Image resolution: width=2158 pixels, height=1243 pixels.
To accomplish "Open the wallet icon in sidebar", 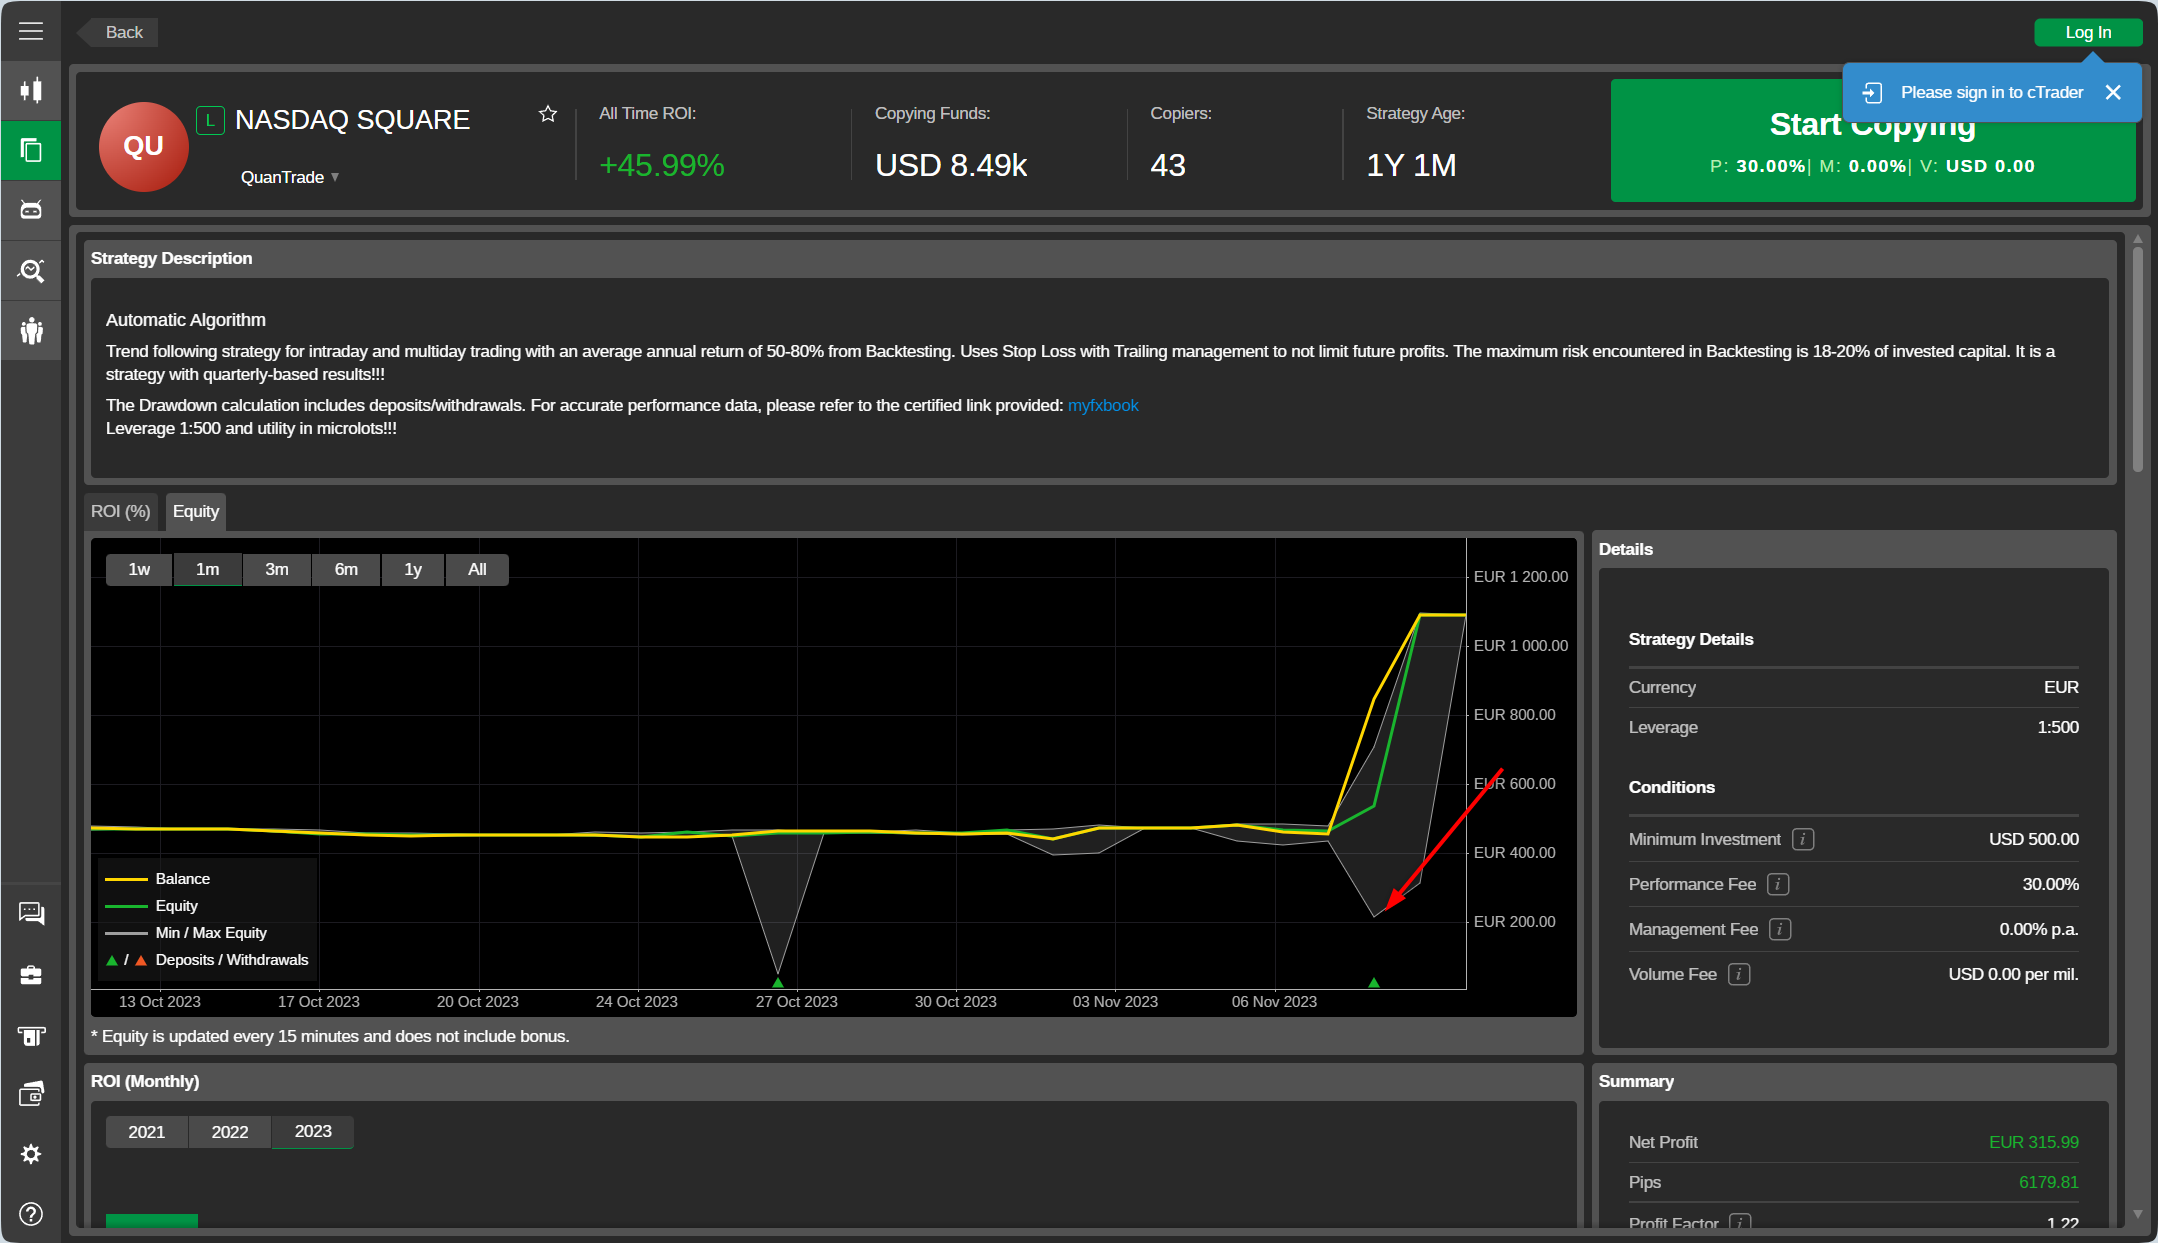I will click(x=31, y=1094).
